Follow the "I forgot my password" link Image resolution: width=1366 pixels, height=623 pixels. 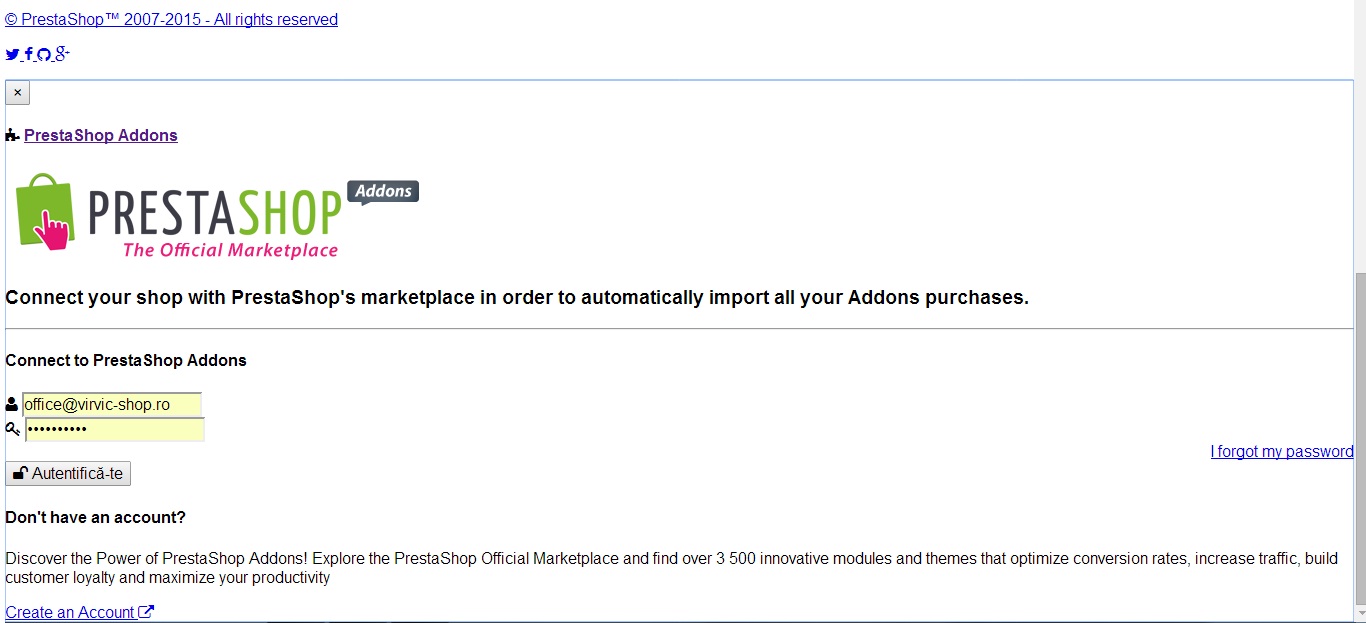1281,452
